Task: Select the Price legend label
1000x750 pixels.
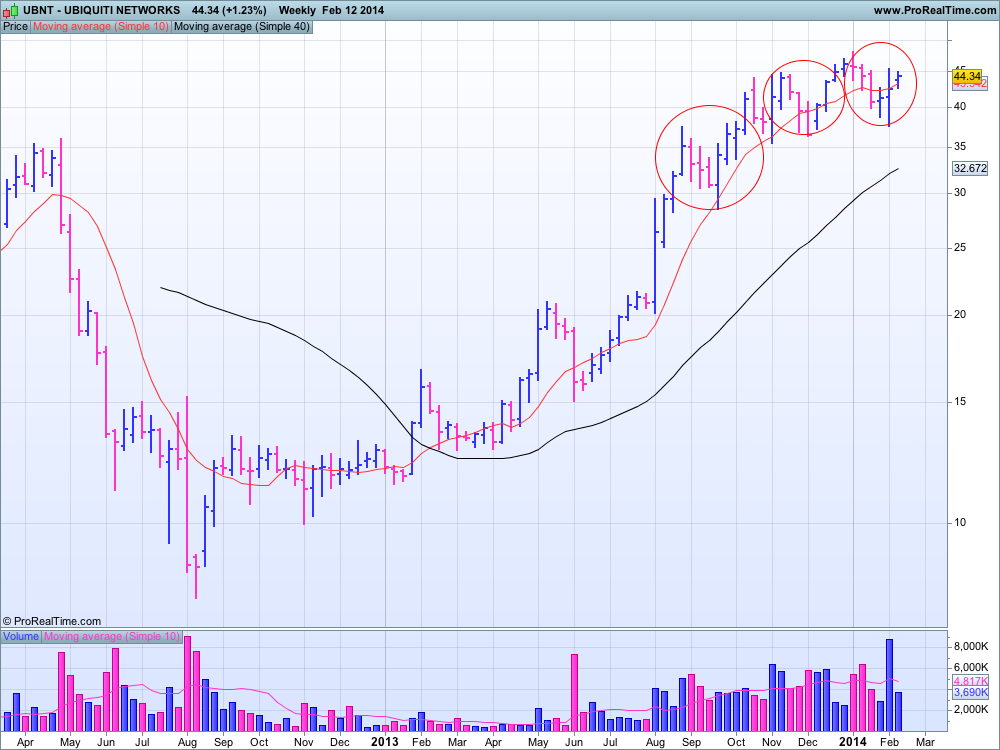Action: point(15,27)
